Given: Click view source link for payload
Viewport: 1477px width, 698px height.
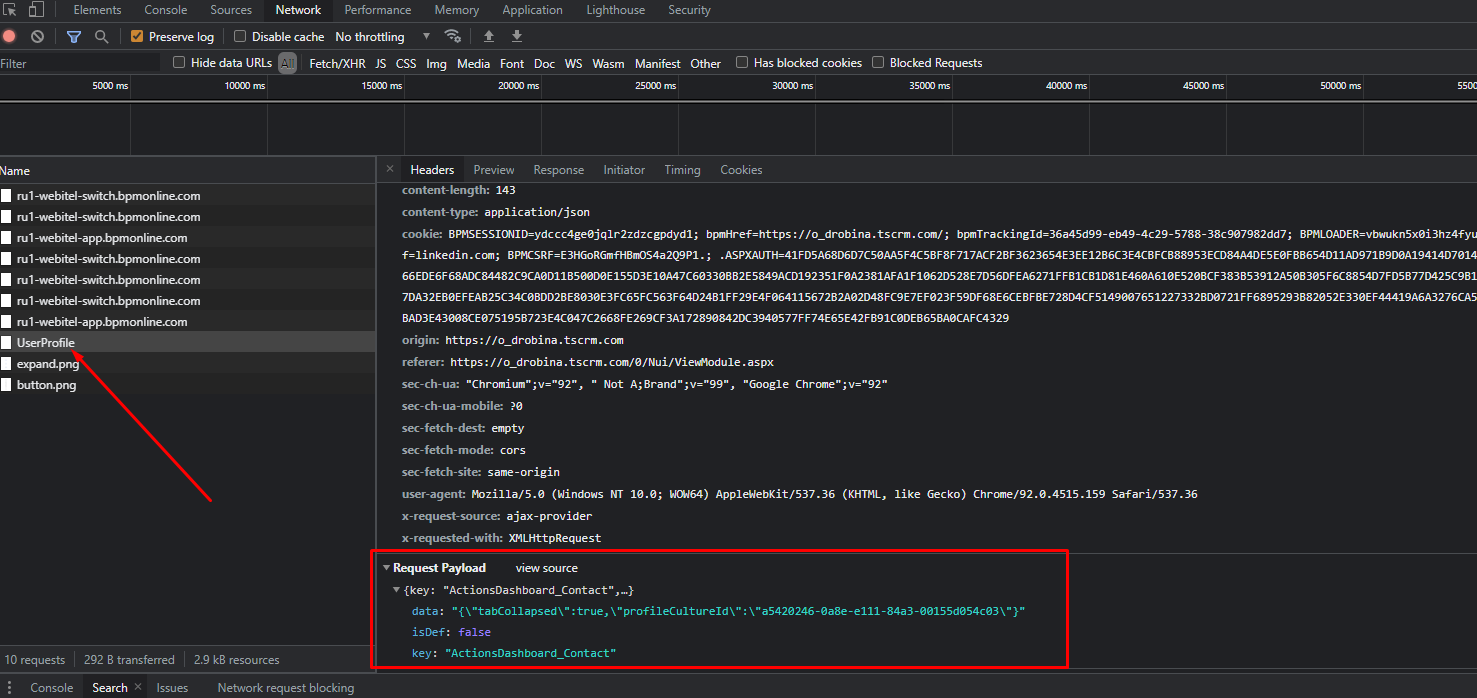Looking at the screenshot, I should coord(547,568).
